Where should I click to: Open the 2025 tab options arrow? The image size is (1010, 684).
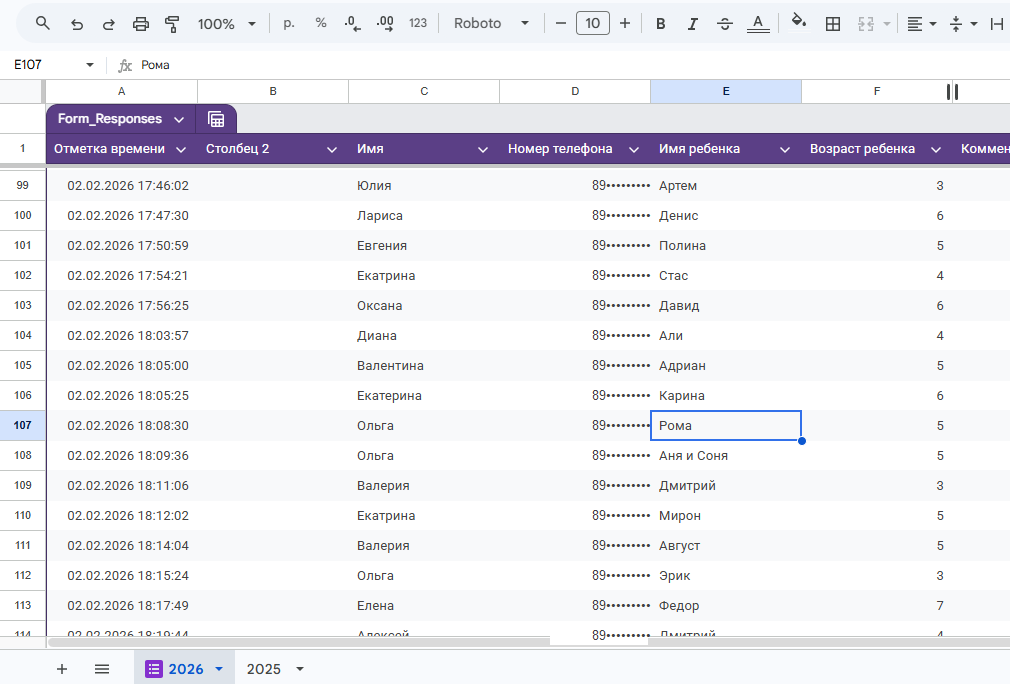pyautogui.click(x=300, y=669)
